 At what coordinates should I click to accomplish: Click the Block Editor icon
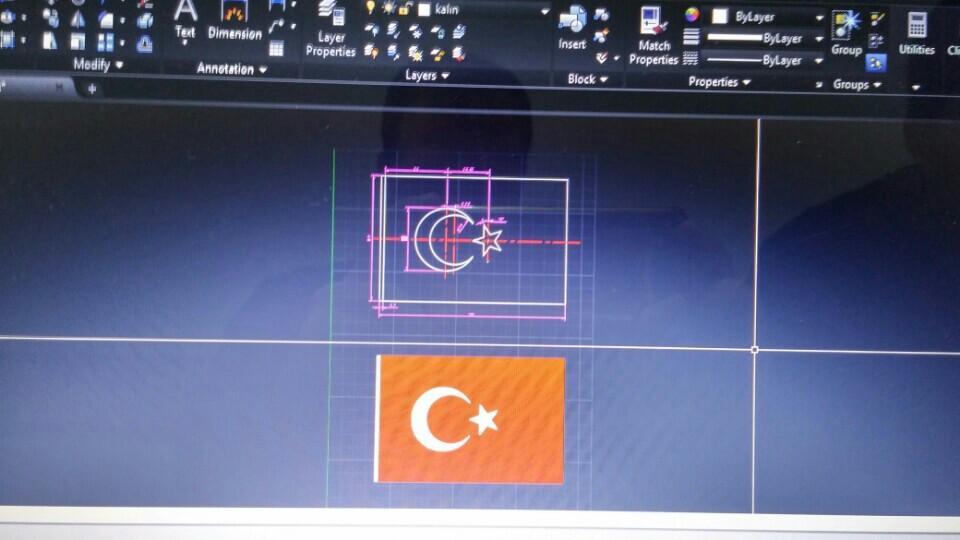[602, 37]
